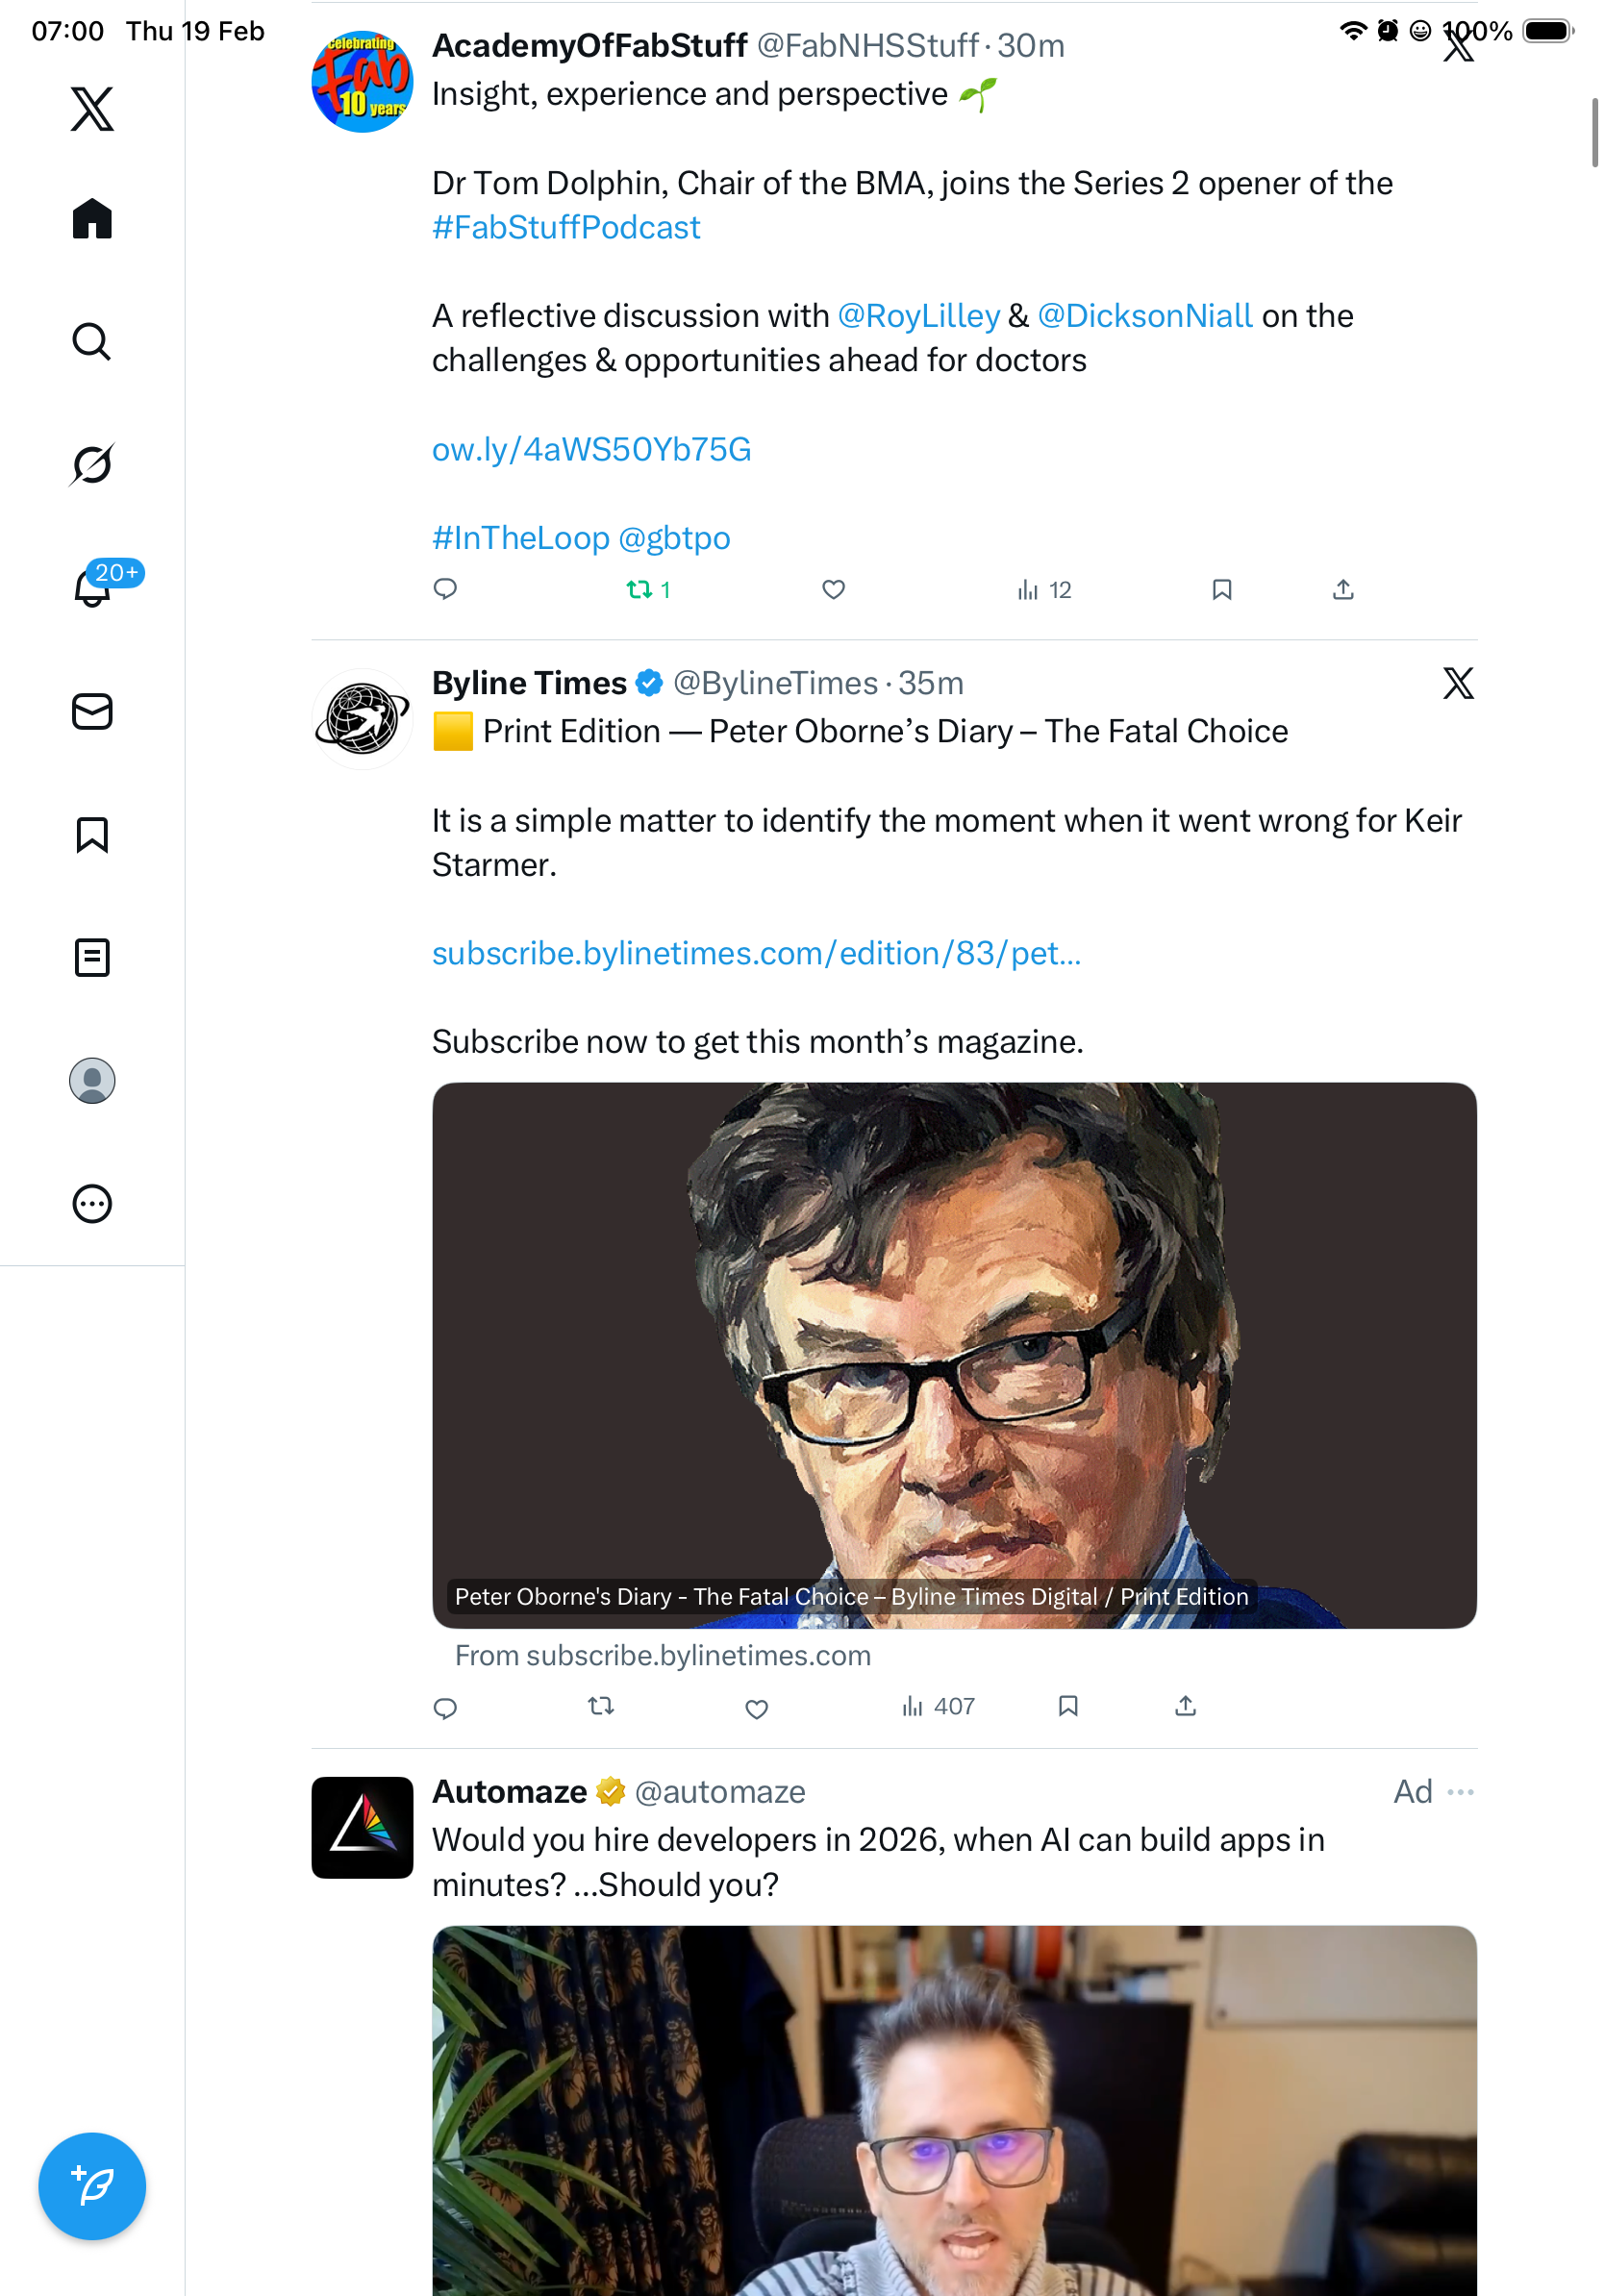Click the compose new post button
The image size is (1604, 2296).
pos(92,2185)
